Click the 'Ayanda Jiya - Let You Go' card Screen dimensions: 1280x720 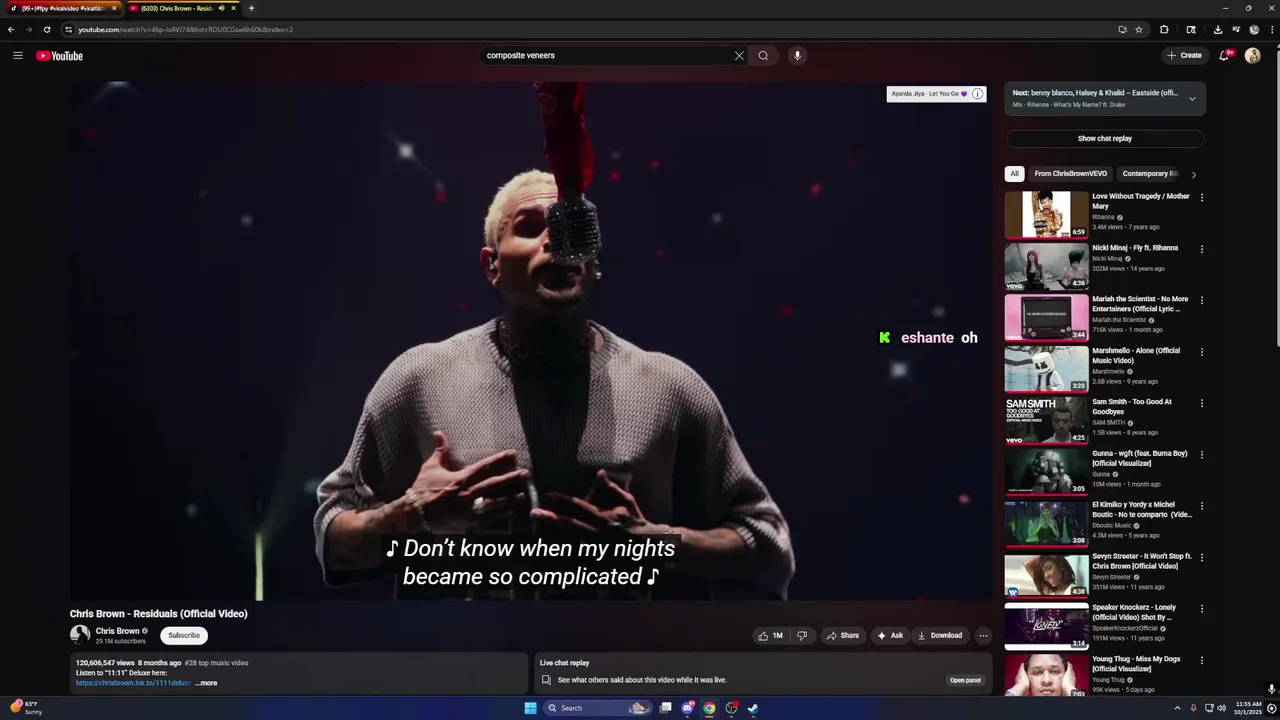click(x=929, y=94)
